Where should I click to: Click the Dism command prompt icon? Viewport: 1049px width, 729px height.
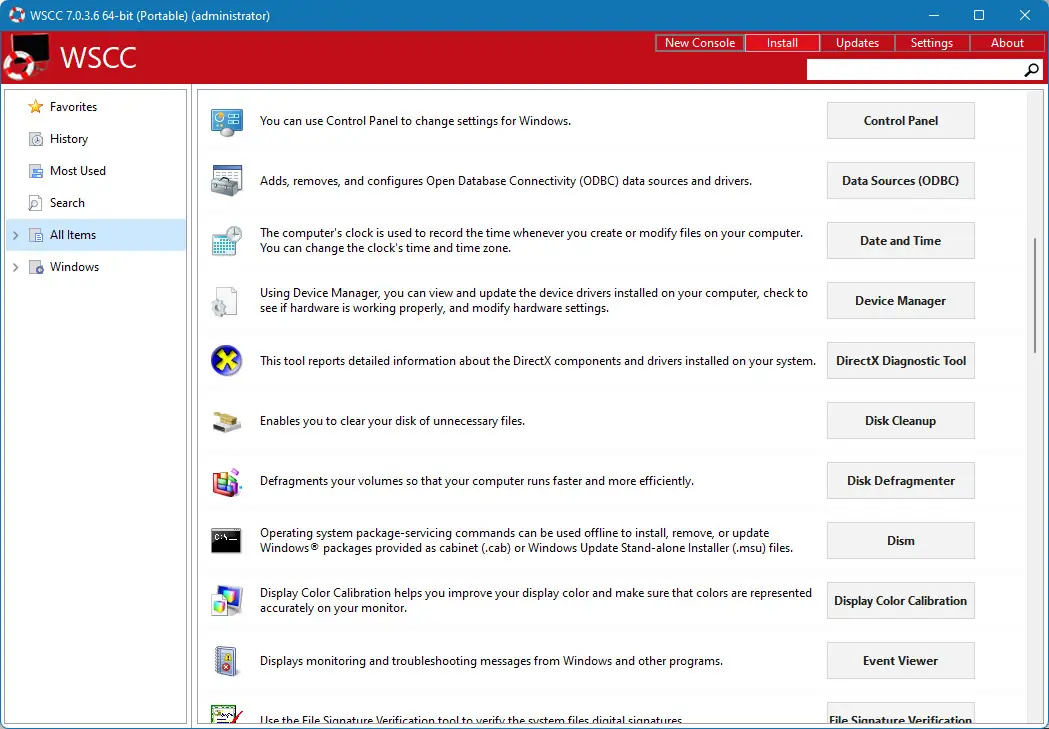click(226, 540)
